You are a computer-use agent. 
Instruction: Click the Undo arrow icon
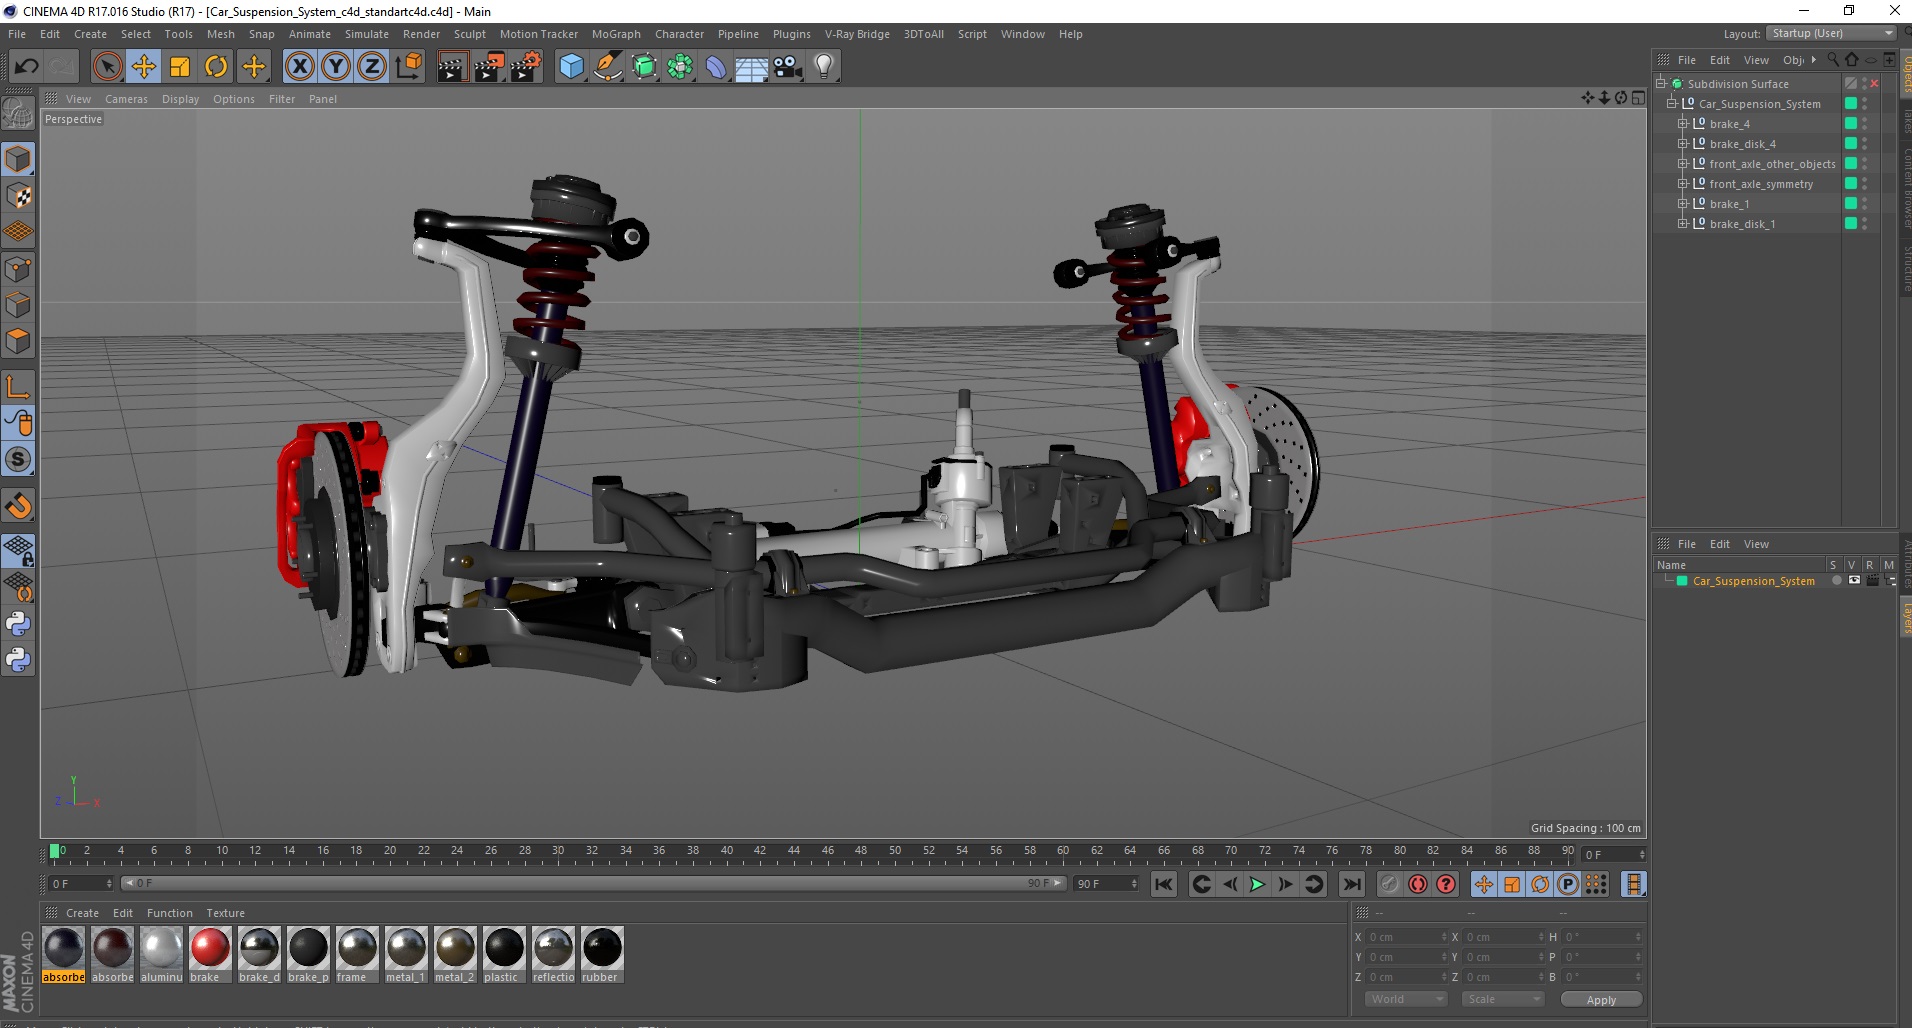(x=26, y=67)
